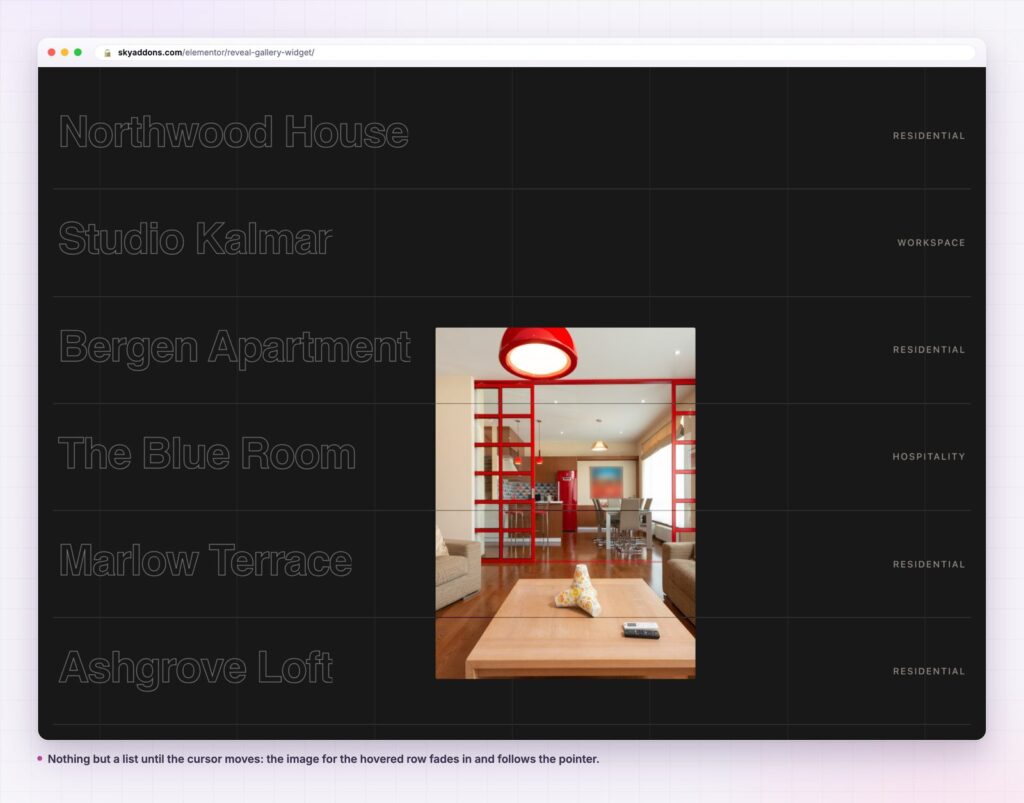Focus the browser address bar showing skyaddons.com

coord(536,52)
